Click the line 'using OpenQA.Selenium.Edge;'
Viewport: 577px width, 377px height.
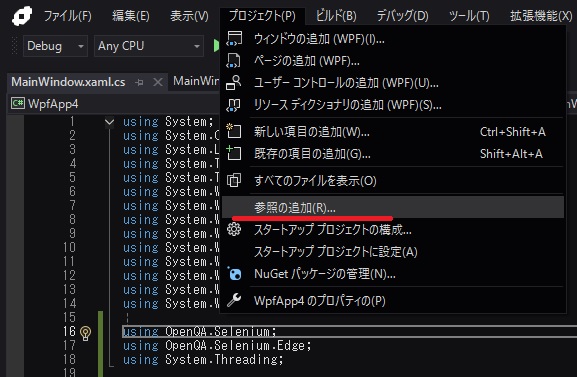(217, 346)
